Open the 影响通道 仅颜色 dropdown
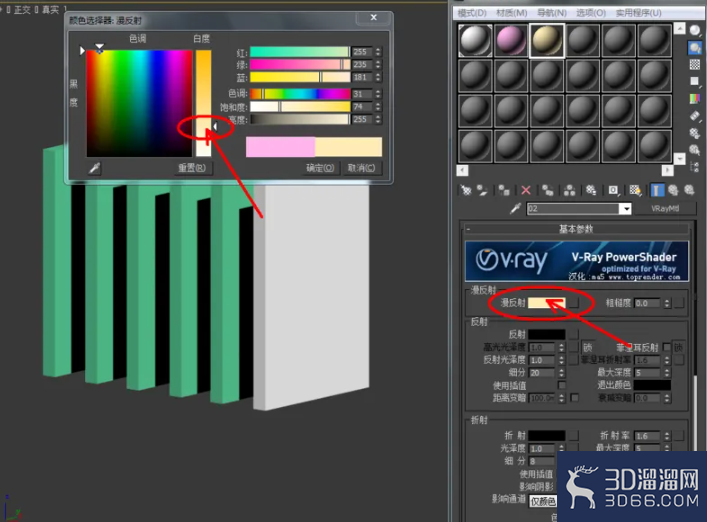Image resolution: width=707 pixels, height=522 pixels. 543,501
